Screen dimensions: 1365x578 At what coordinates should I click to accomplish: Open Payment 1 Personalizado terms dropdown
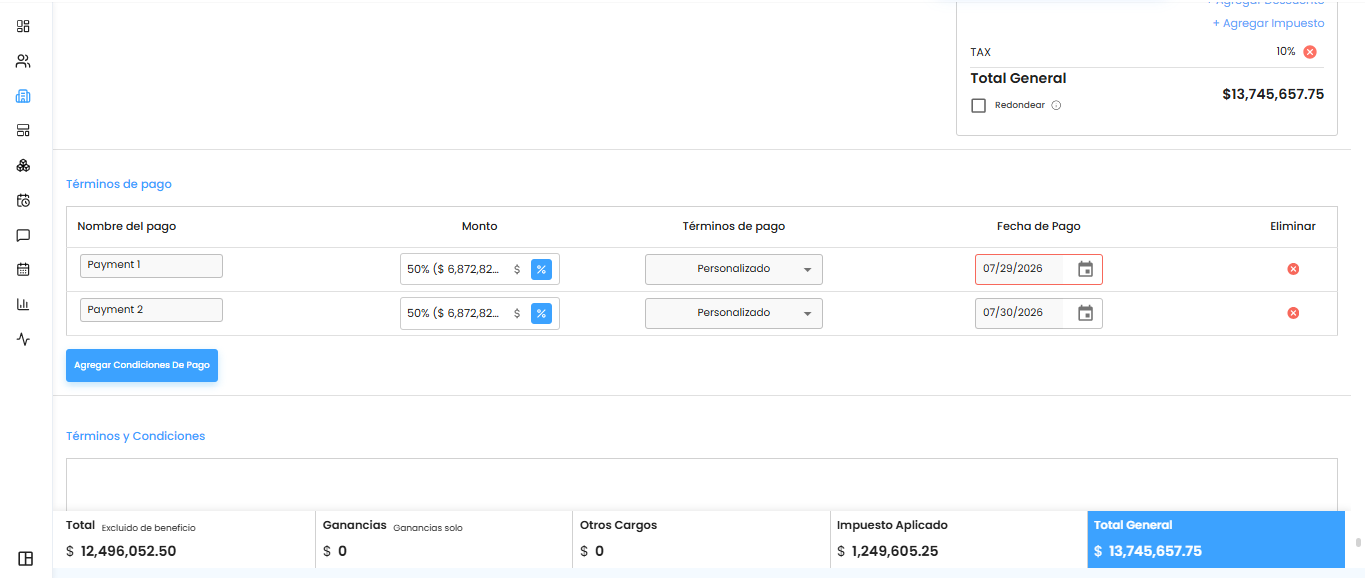734,269
